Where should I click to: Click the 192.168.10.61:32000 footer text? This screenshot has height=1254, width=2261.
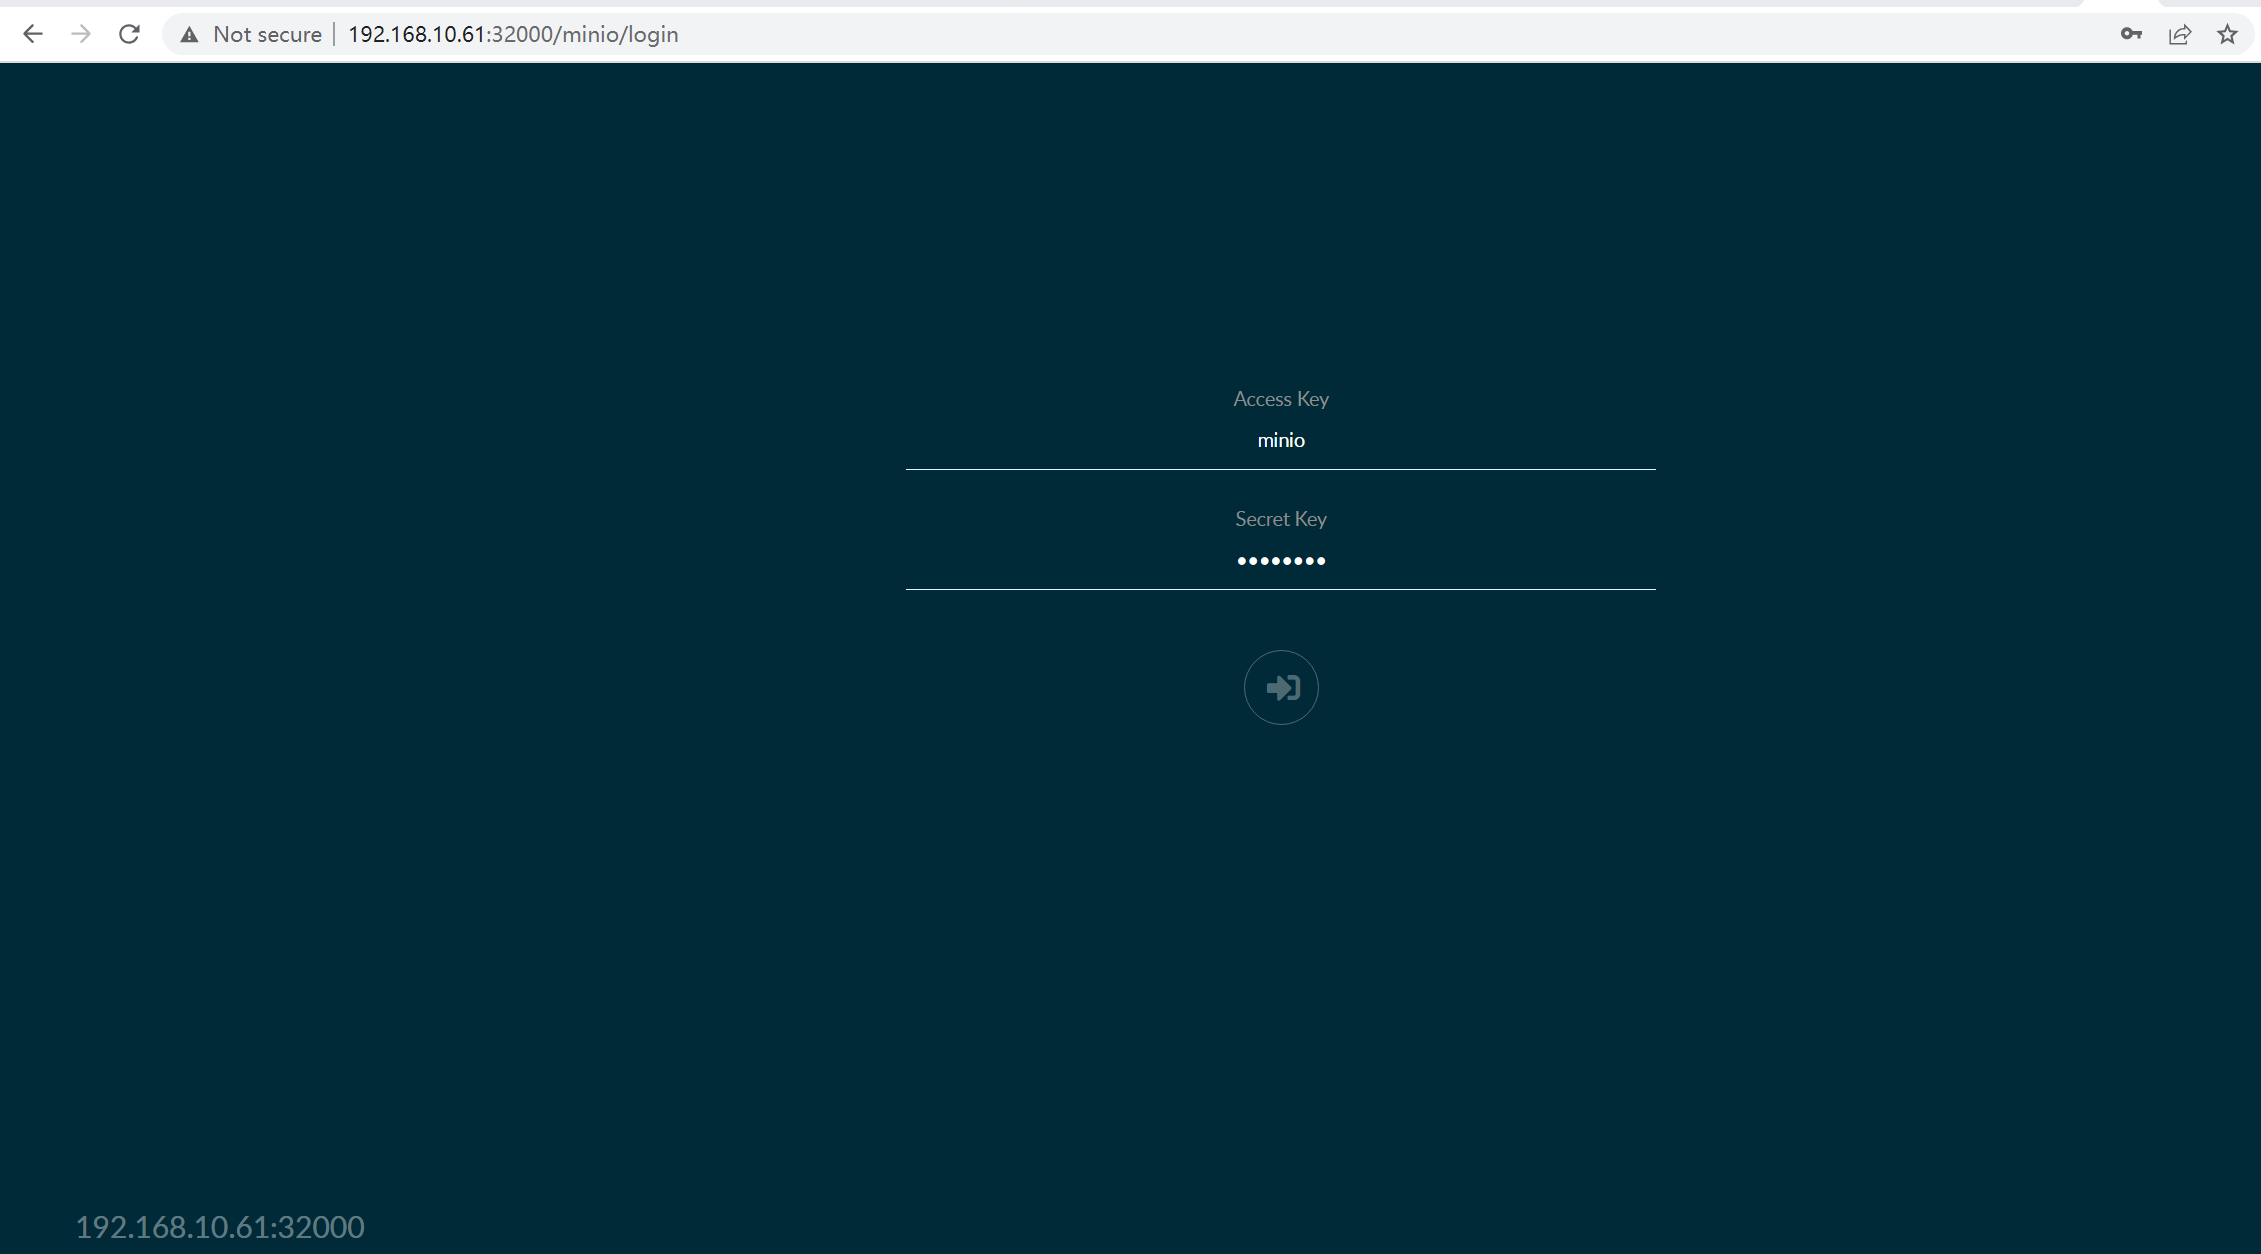(x=220, y=1227)
